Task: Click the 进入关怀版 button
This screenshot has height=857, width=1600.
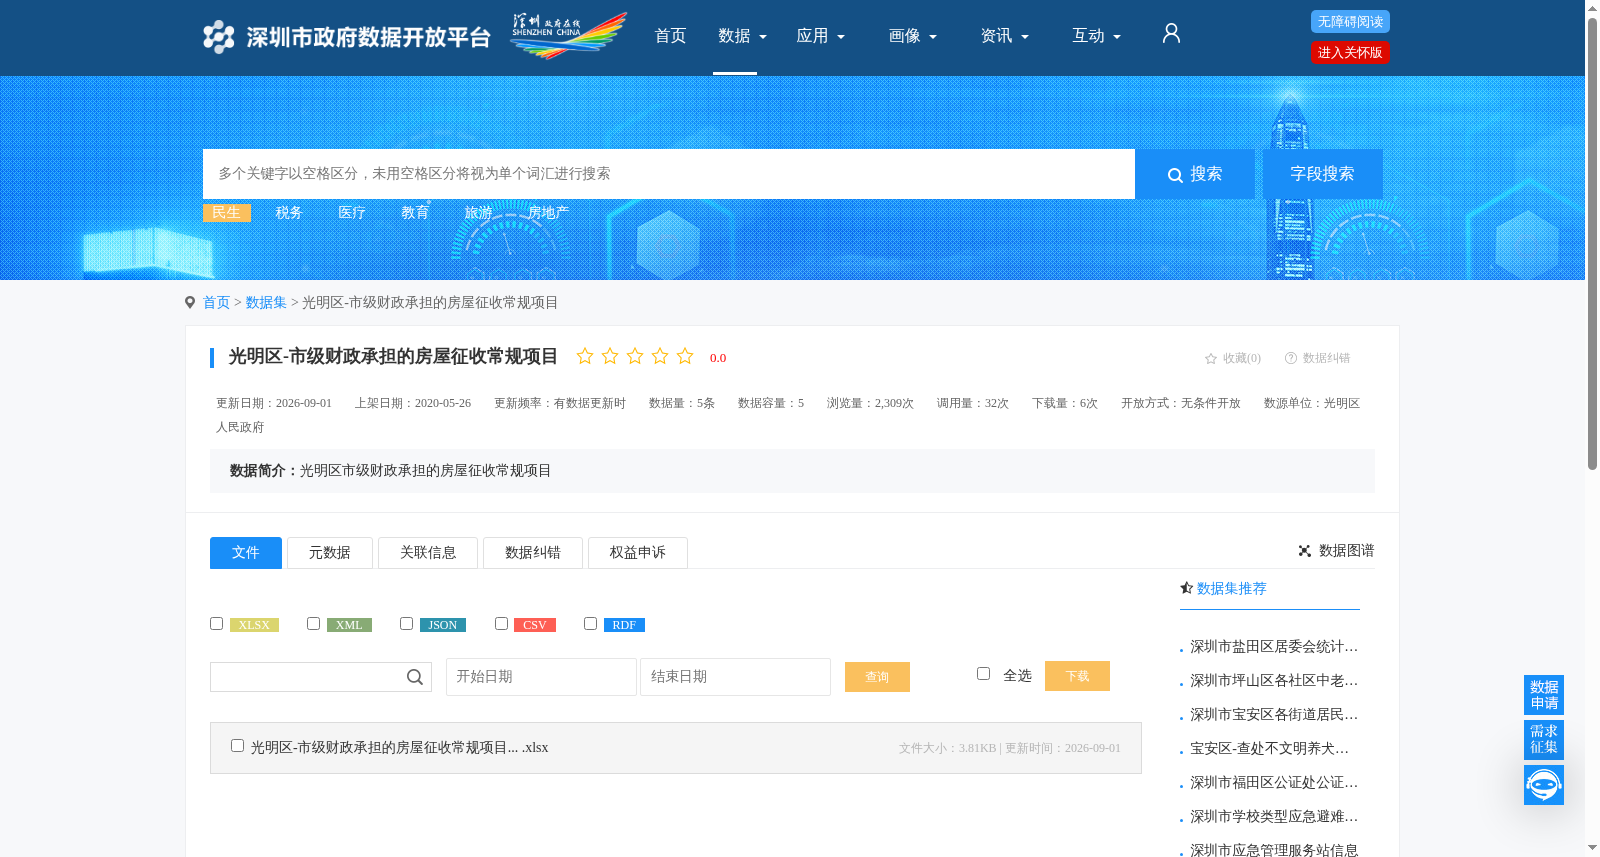Action: click(1350, 53)
